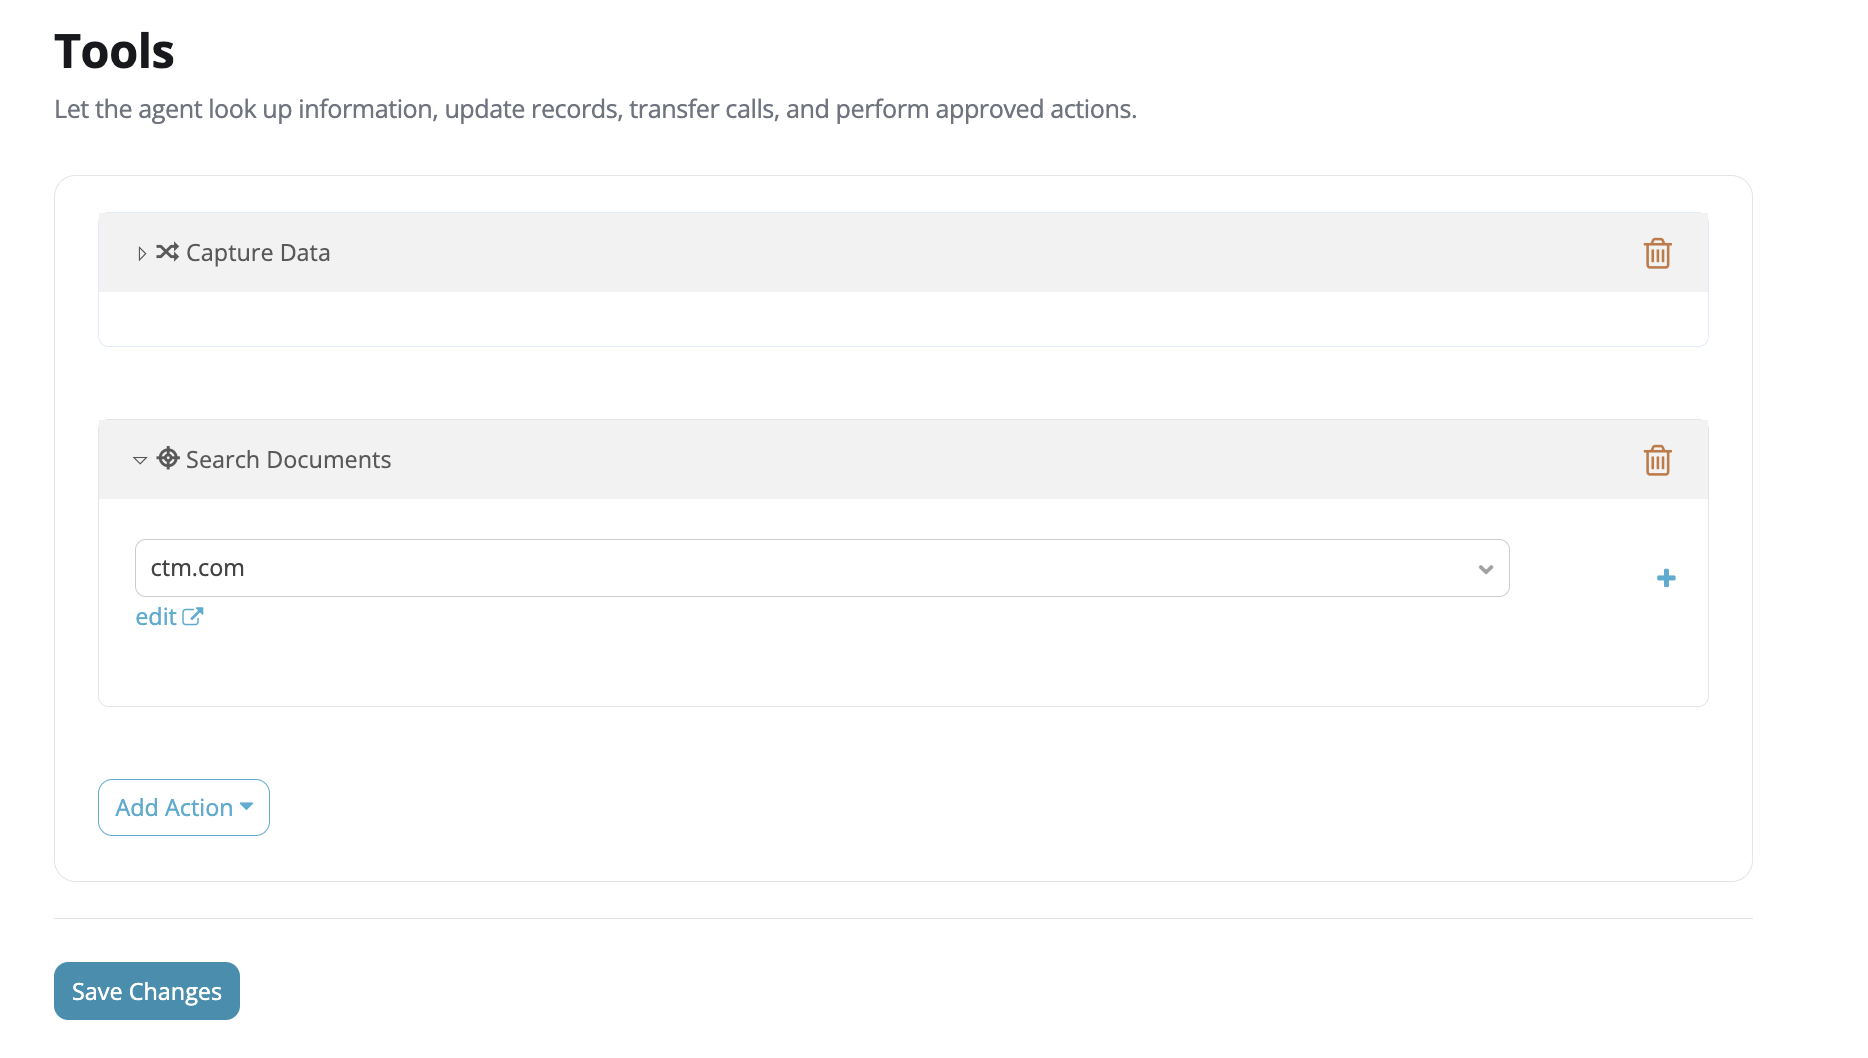Viewport: 1868px width, 1058px height.
Task: Delete the Search Documents action
Action: coord(1657,460)
